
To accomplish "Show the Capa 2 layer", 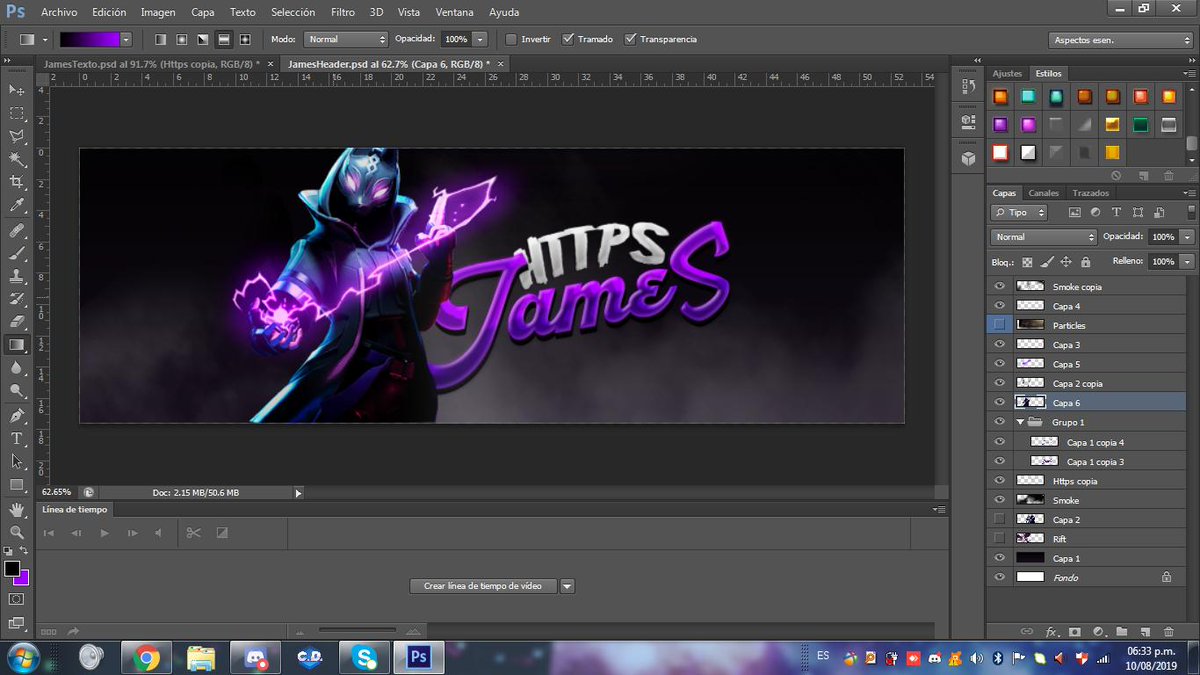I will pyautogui.click(x=998, y=519).
